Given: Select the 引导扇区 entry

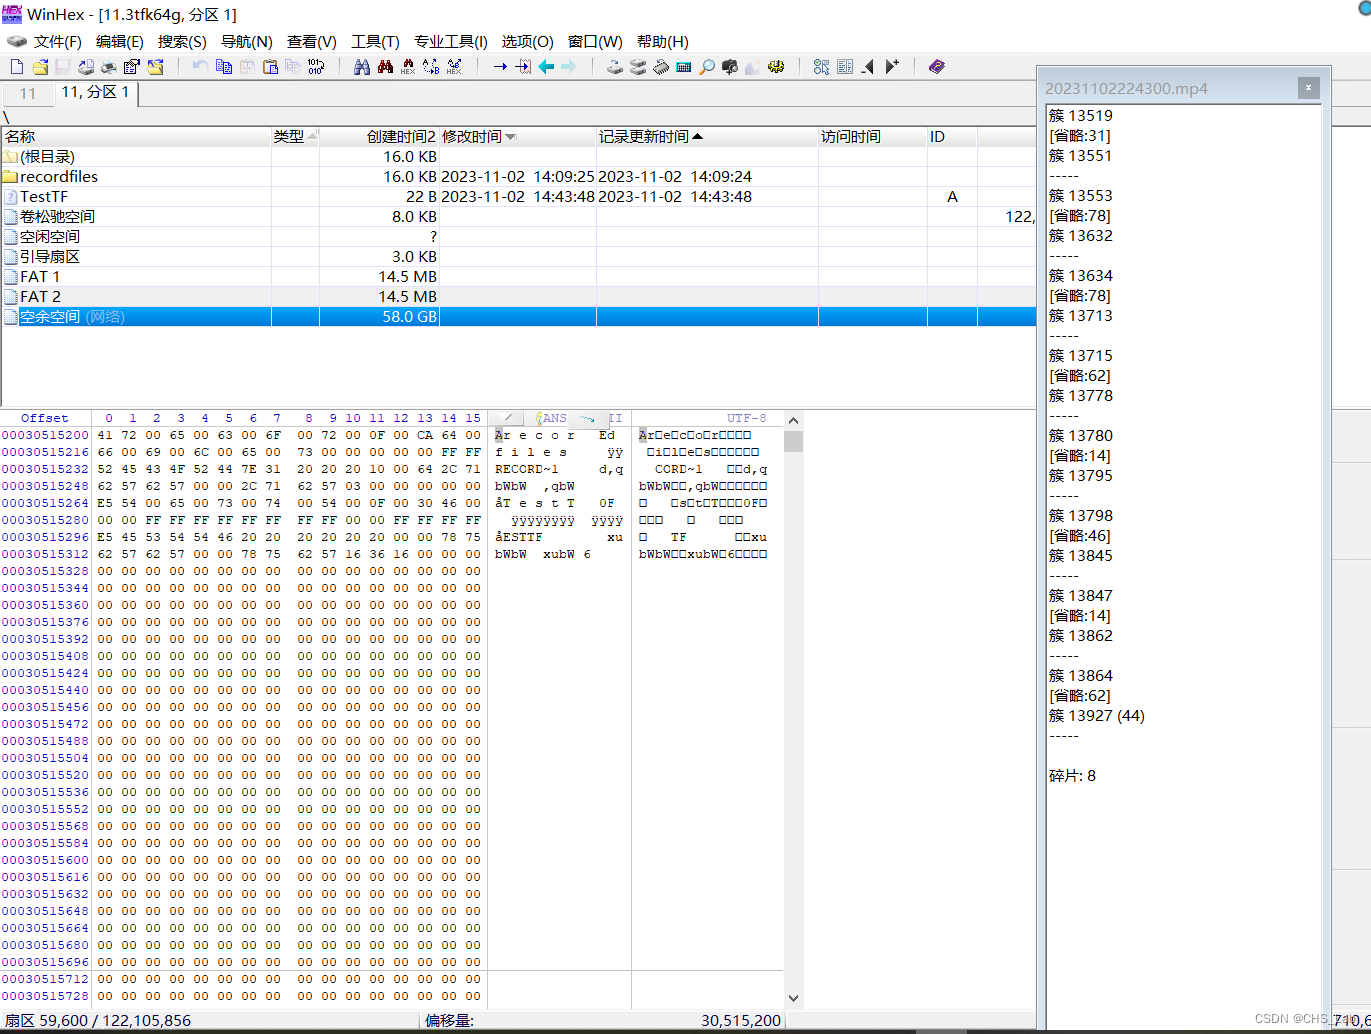Looking at the screenshot, I should 518,257.
